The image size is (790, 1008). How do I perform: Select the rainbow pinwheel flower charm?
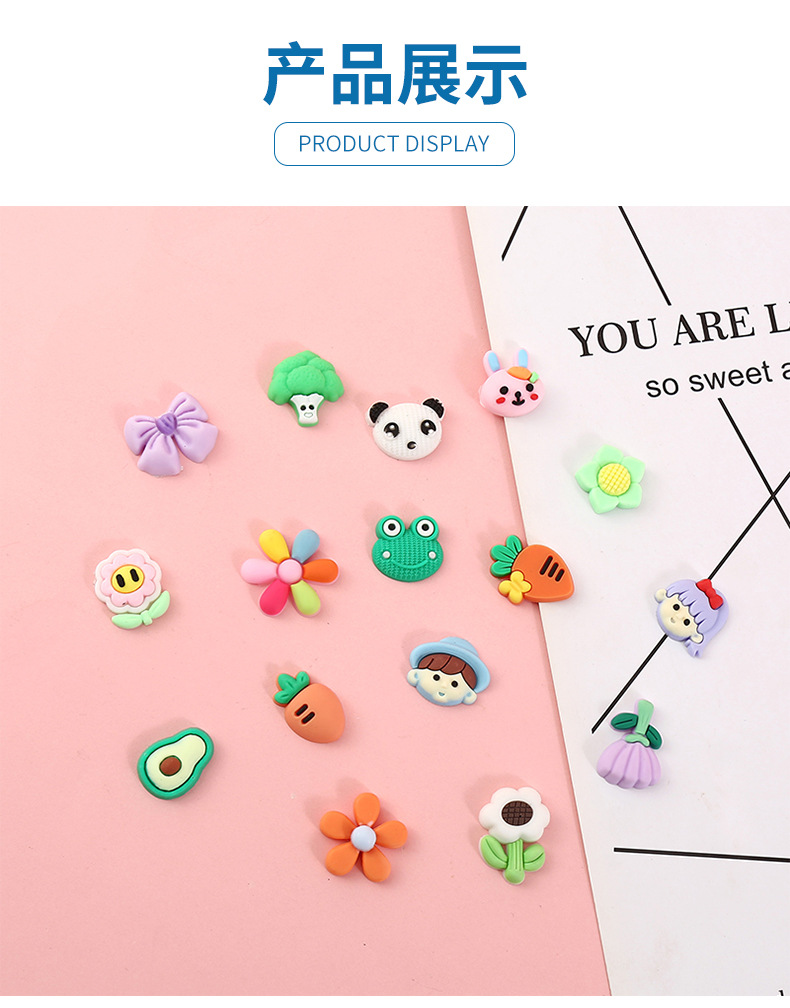tap(289, 572)
